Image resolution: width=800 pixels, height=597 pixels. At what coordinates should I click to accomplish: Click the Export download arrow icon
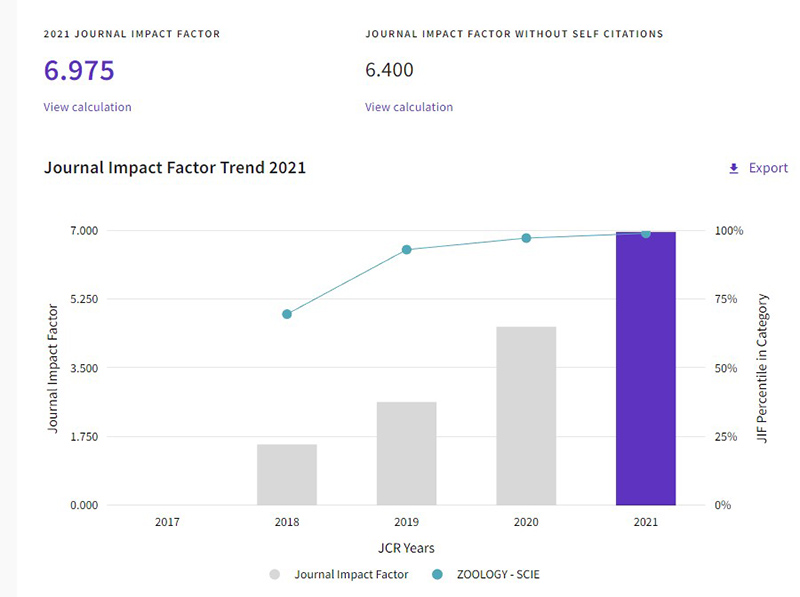[x=733, y=169]
